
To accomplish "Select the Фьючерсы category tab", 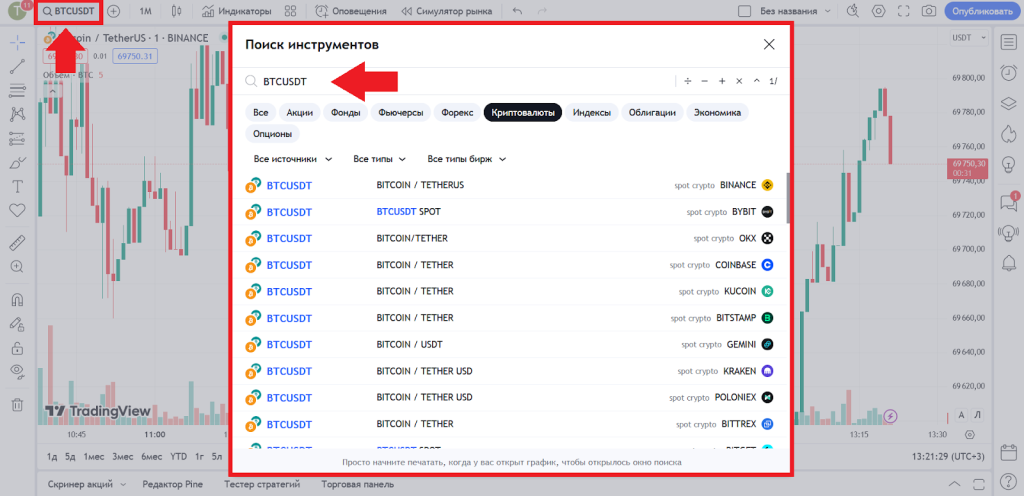I will pyautogui.click(x=401, y=112).
